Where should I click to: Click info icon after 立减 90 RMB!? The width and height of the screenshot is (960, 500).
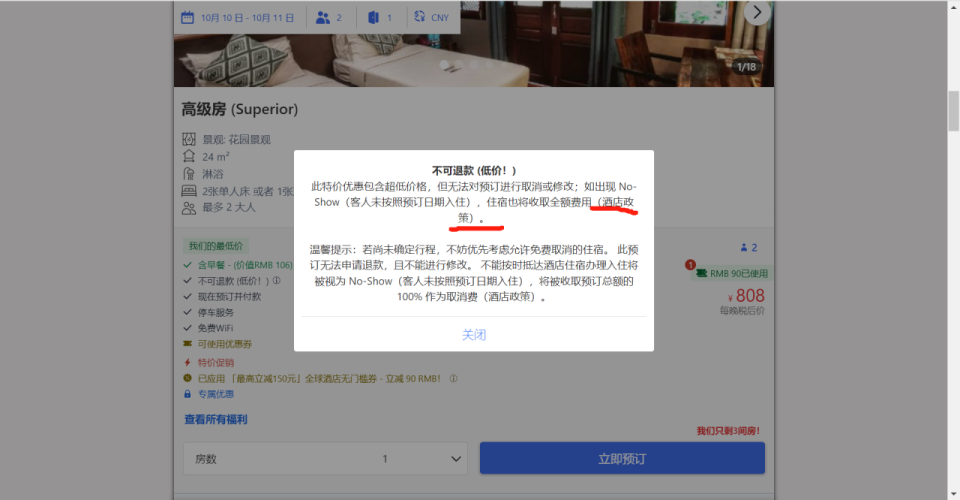[x=454, y=378]
